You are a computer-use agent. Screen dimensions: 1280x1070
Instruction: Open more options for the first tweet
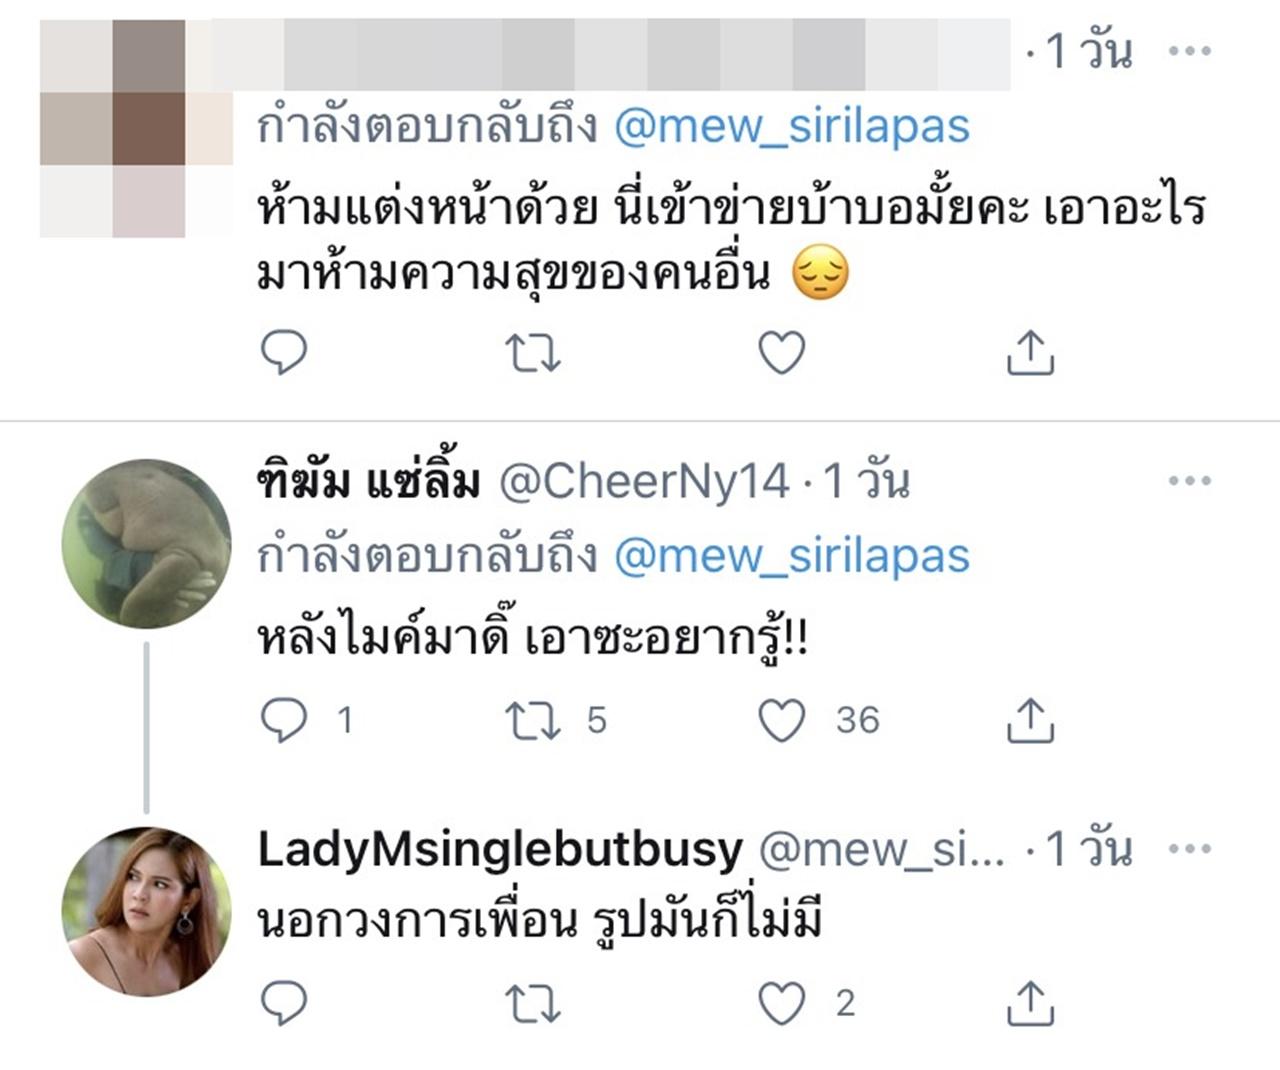tap(1189, 51)
